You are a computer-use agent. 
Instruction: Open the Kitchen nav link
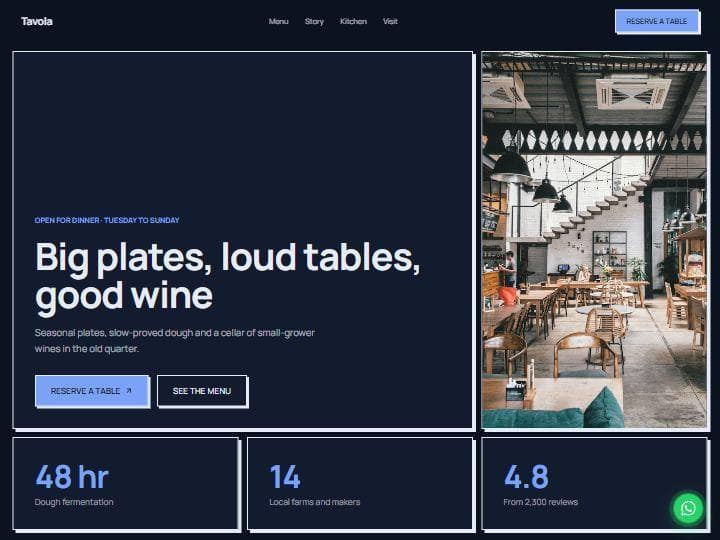point(353,22)
